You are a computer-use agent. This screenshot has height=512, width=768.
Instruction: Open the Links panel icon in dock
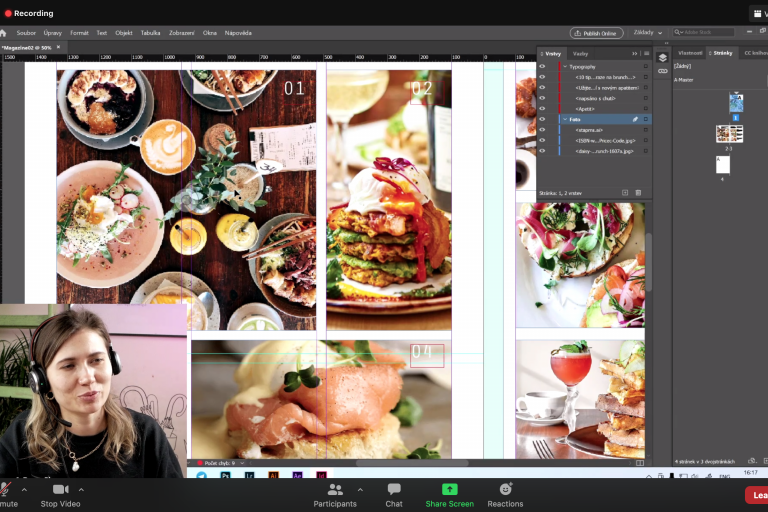662,71
